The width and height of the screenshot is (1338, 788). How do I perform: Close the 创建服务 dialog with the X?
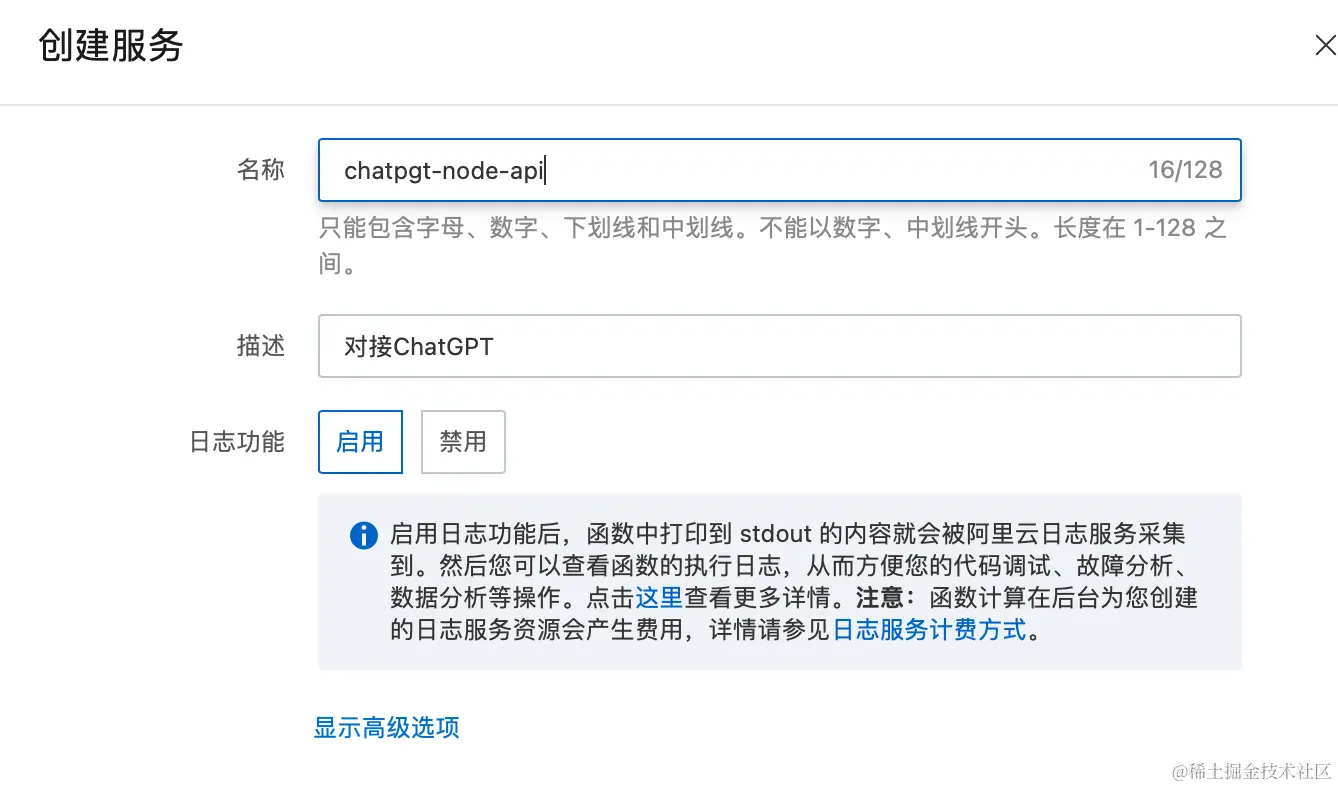(1326, 45)
